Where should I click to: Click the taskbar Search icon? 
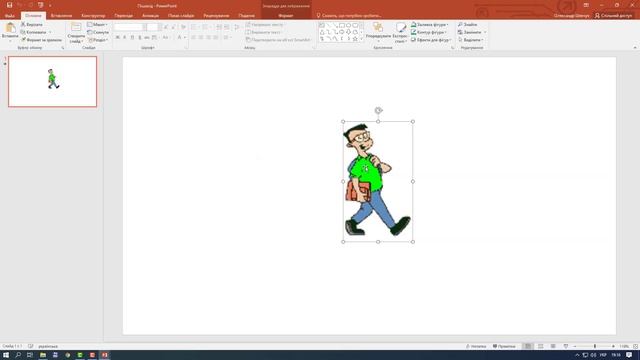coord(18,355)
